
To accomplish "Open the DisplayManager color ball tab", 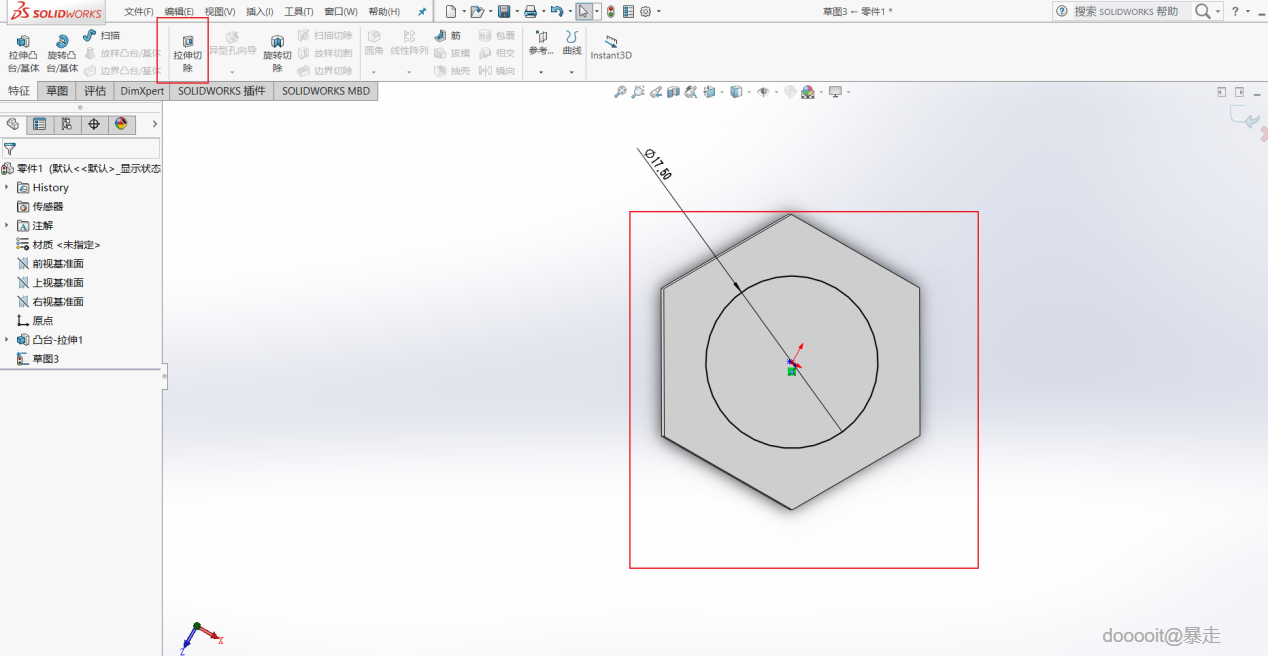I will click(121, 124).
